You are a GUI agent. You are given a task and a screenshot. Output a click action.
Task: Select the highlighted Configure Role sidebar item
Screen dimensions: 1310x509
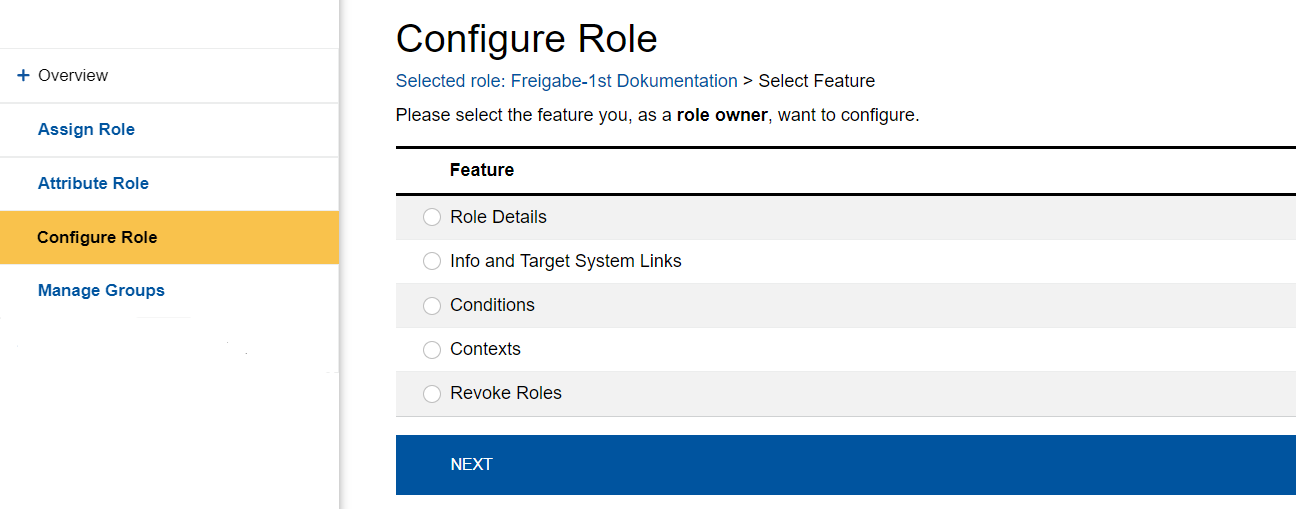pyautogui.click(x=97, y=238)
